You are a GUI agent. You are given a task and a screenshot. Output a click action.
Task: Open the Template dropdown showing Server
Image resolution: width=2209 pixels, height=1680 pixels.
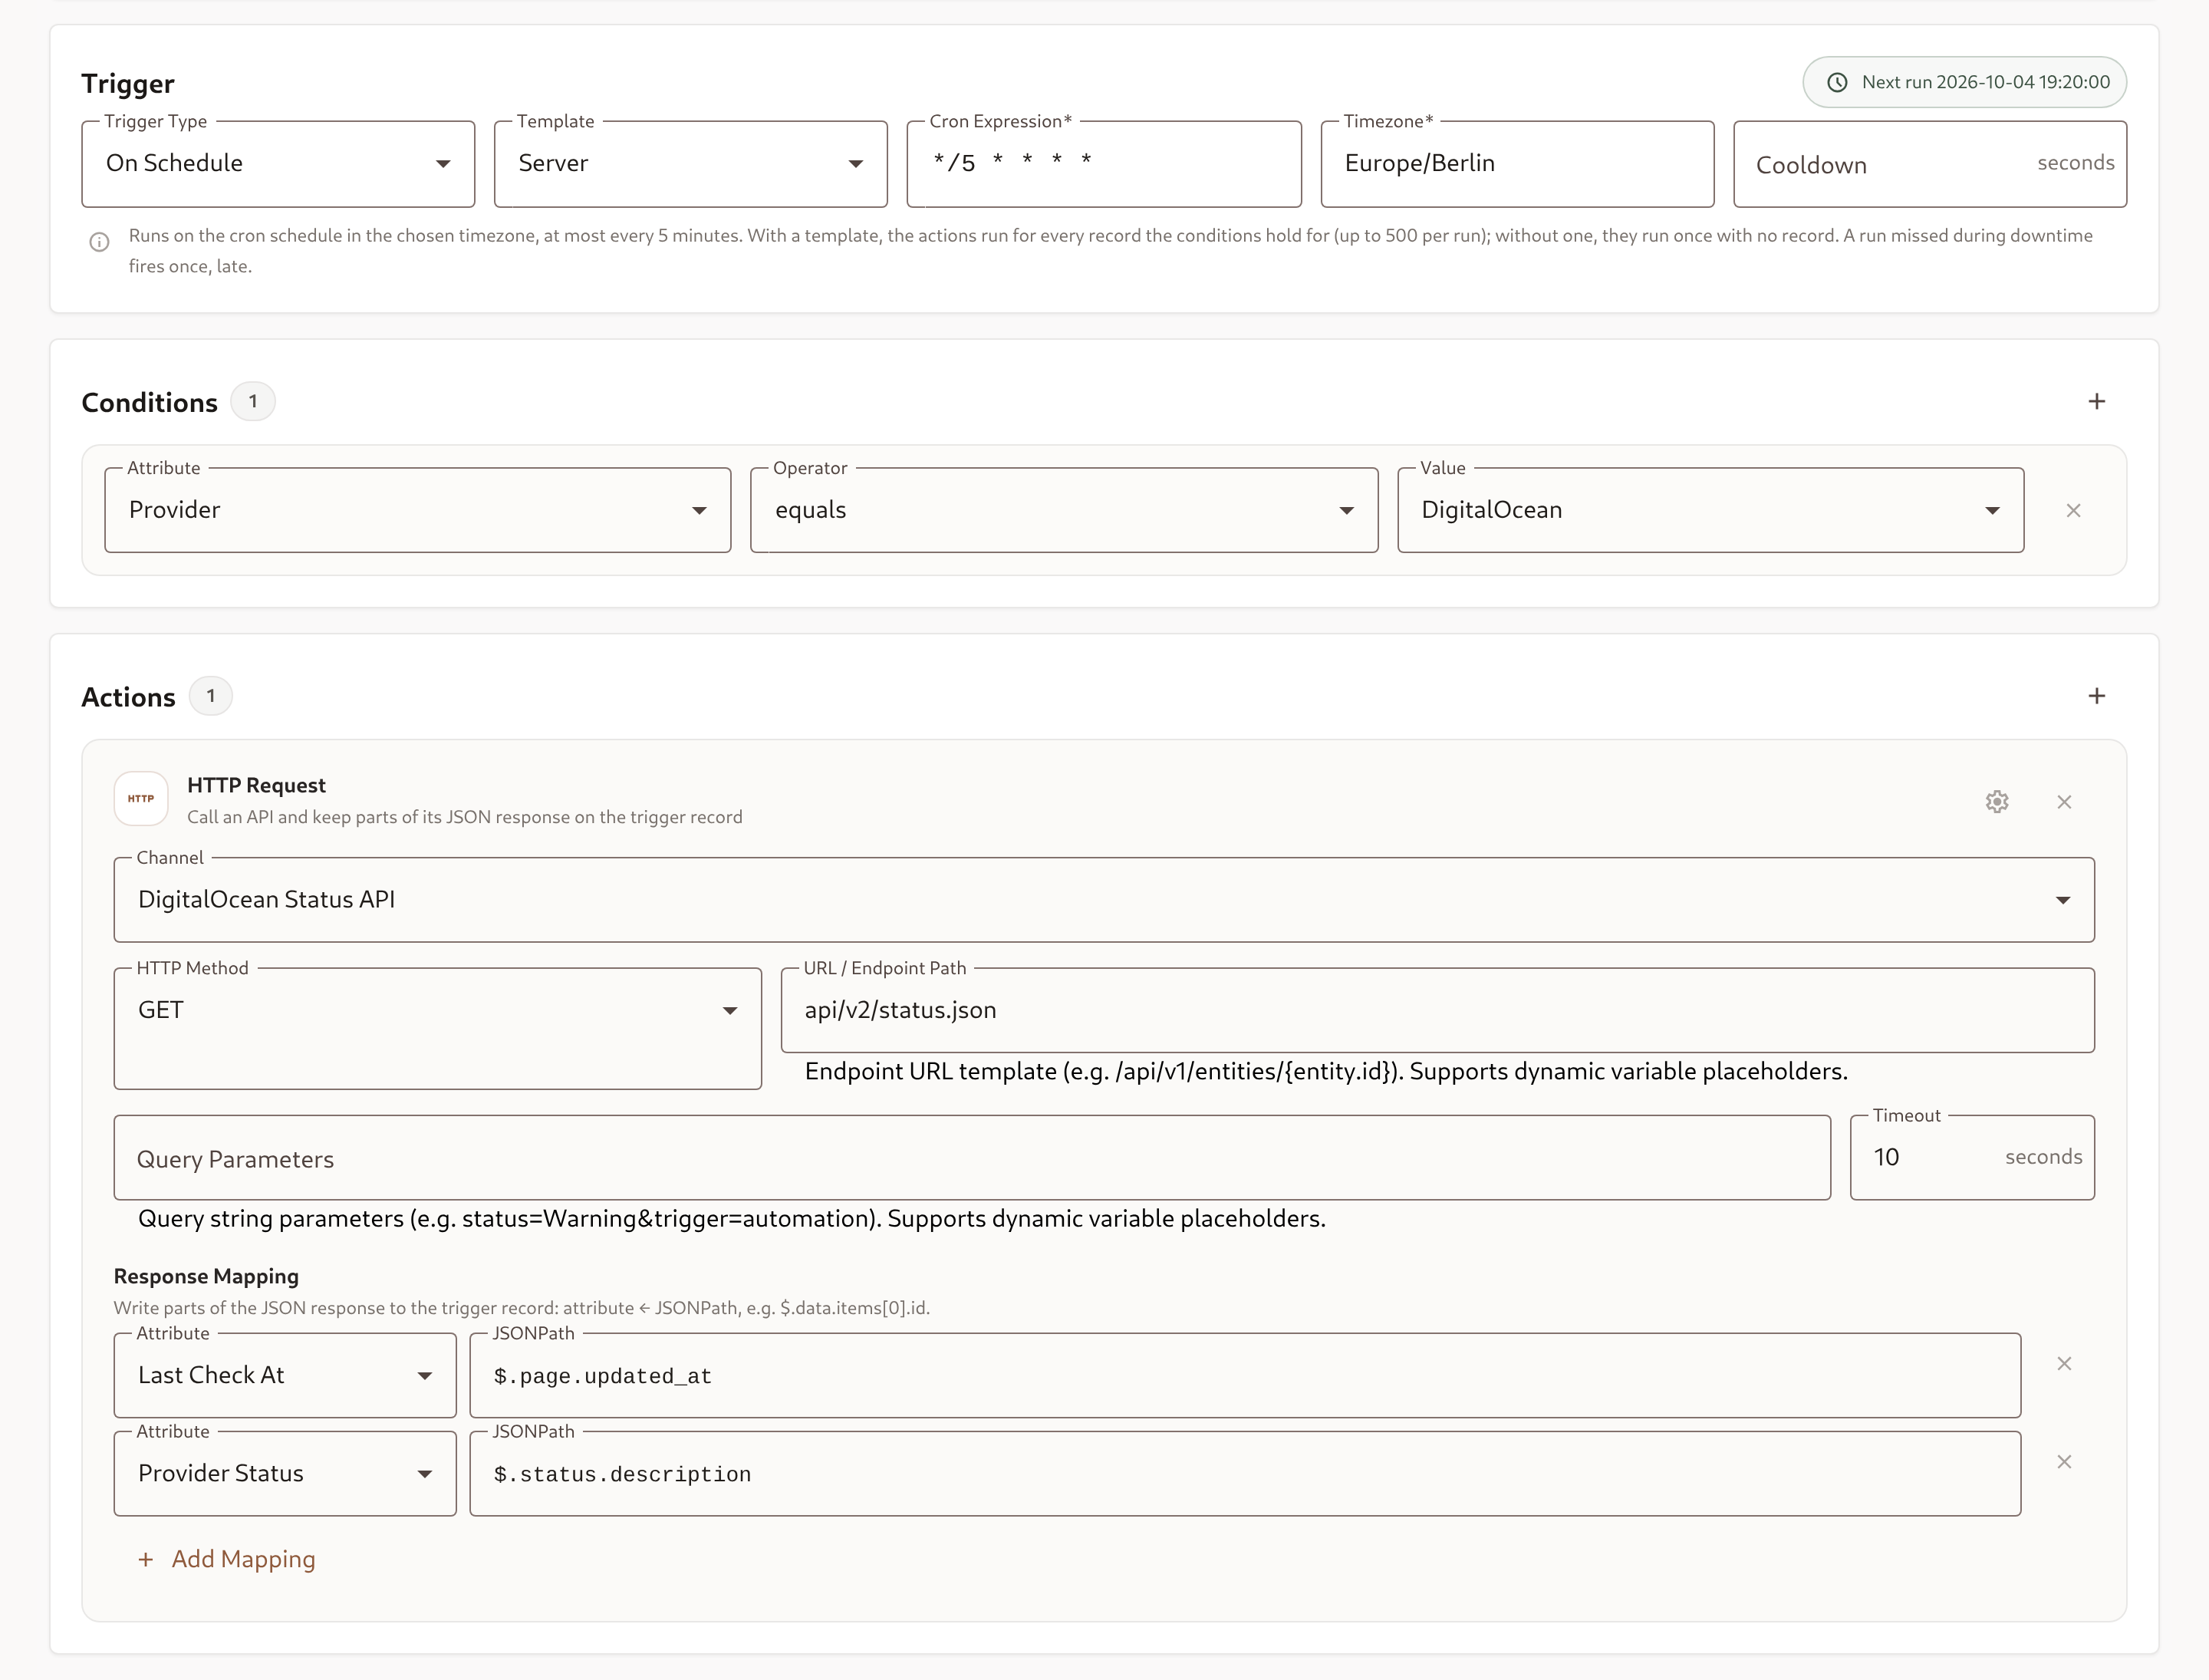(691, 164)
